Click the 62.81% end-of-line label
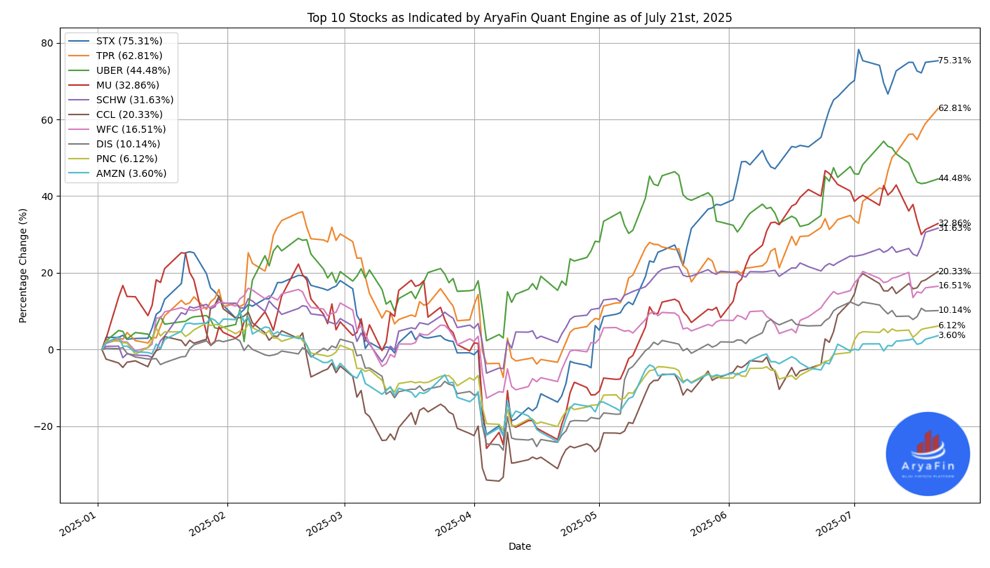 (954, 108)
